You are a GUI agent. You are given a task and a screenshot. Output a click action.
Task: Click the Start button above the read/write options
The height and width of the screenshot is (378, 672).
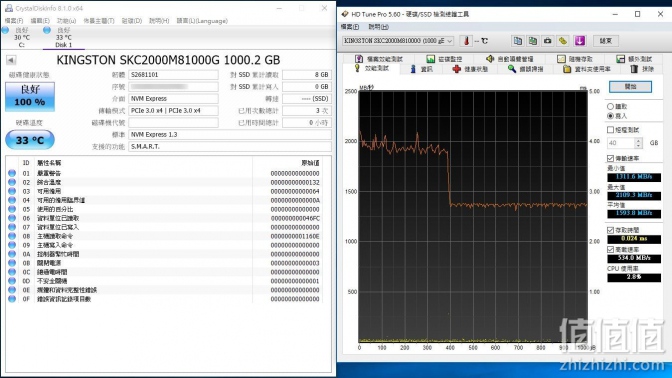point(630,87)
